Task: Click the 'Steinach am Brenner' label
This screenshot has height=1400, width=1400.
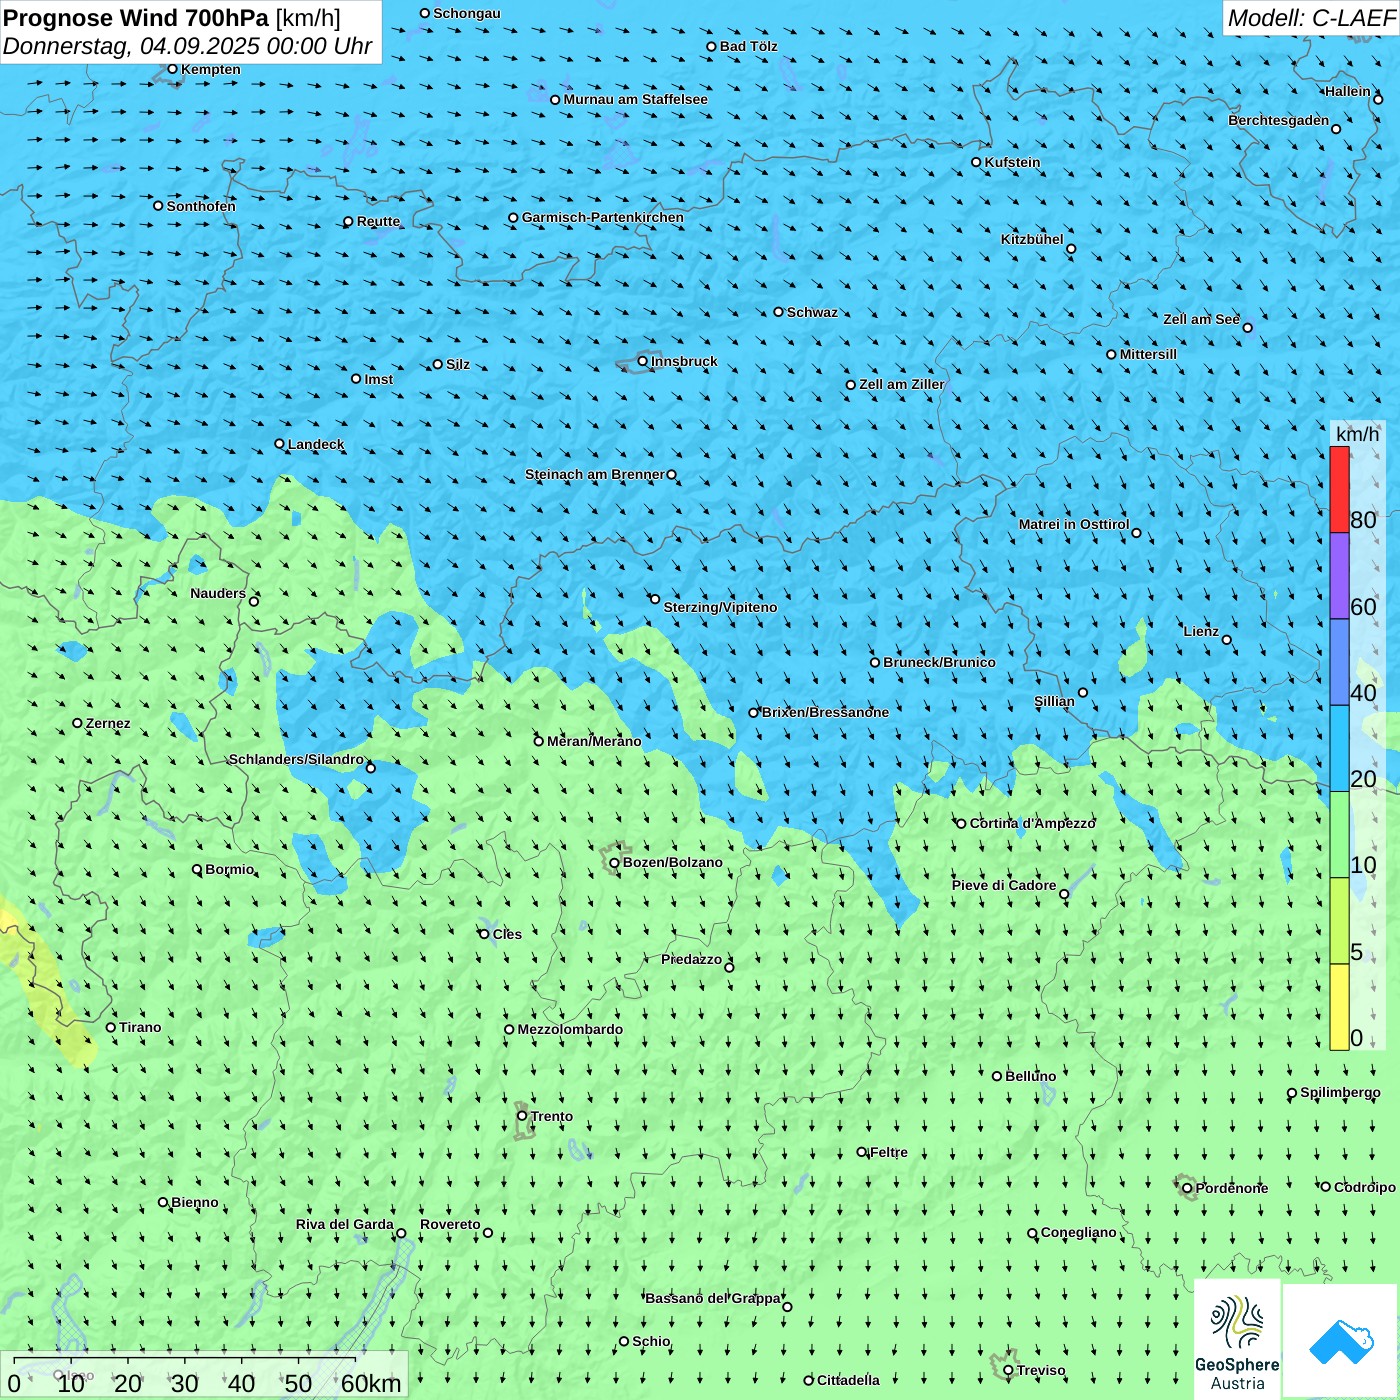Action: (595, 474)
